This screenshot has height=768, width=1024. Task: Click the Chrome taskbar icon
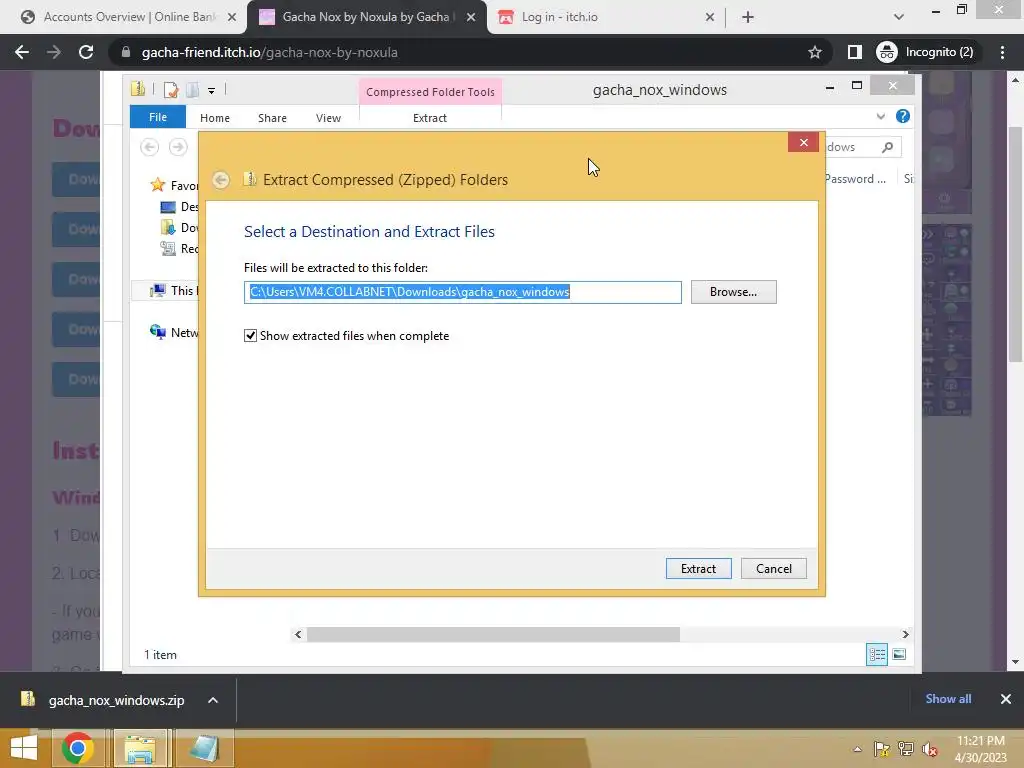[x=78, y=748]
